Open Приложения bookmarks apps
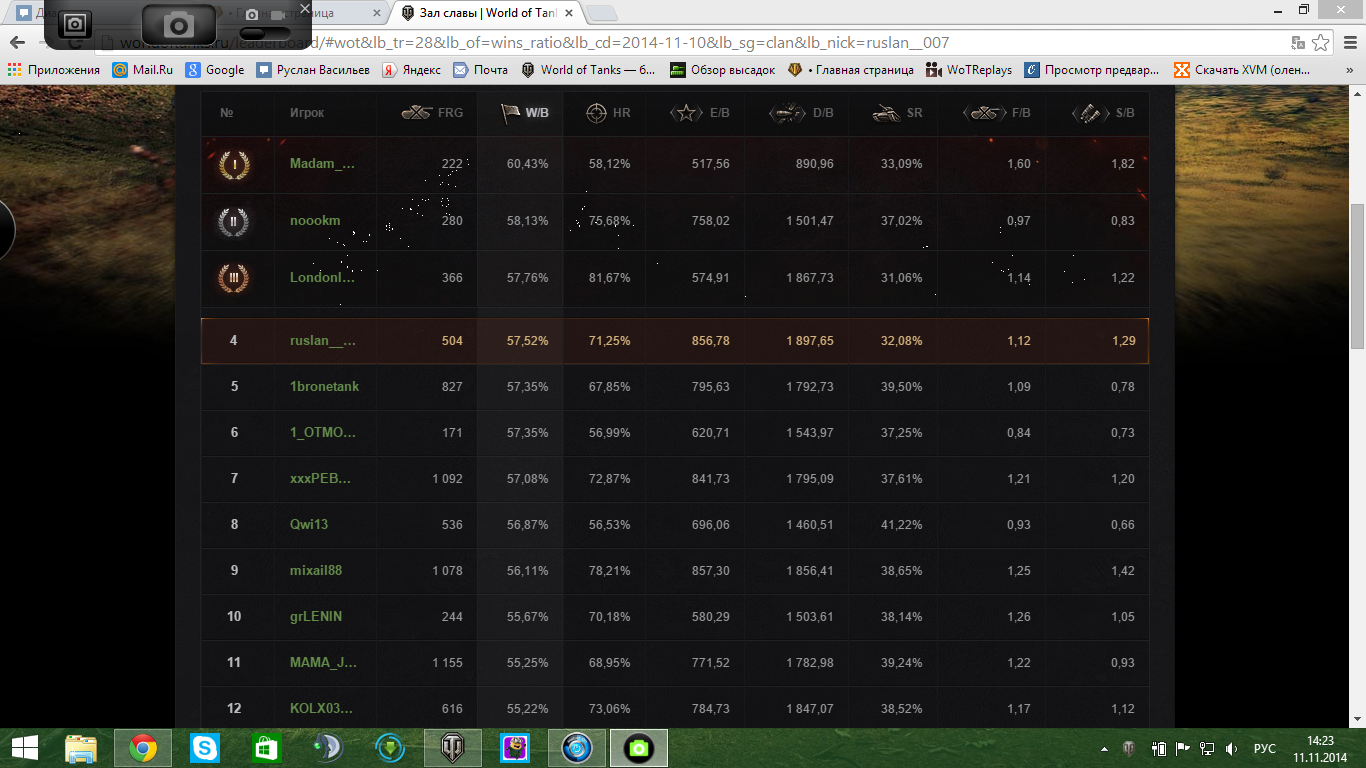Screen dimensions: 1366x768 click(54, 70)
